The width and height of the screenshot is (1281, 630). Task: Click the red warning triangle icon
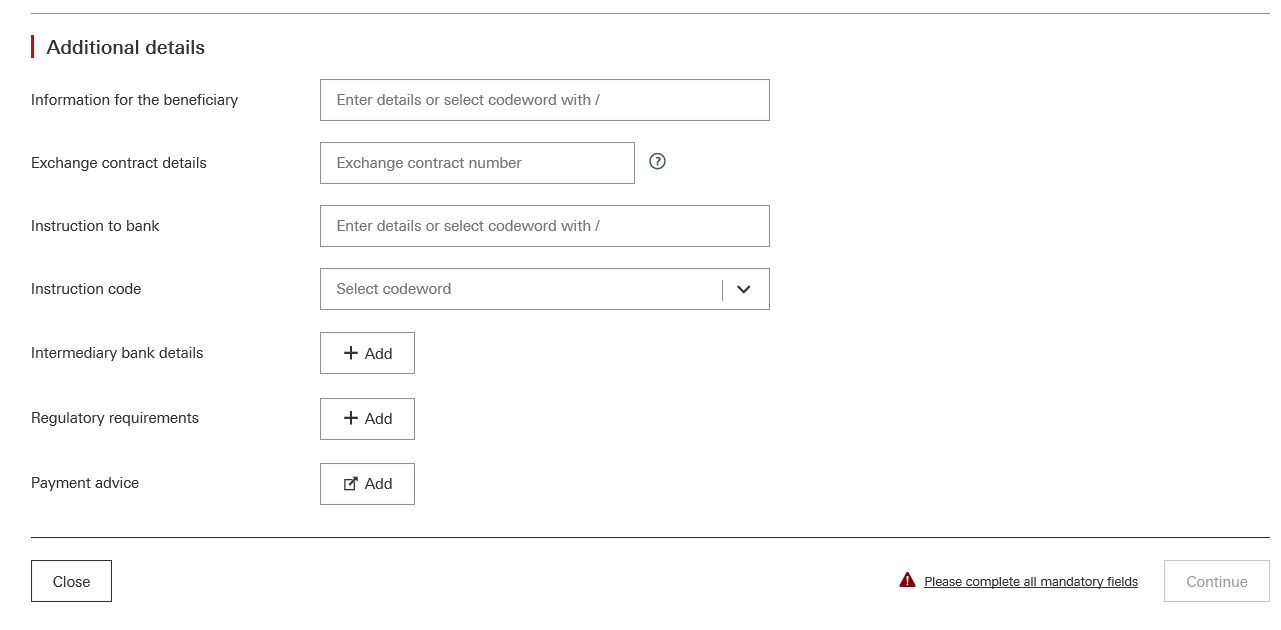907,580
